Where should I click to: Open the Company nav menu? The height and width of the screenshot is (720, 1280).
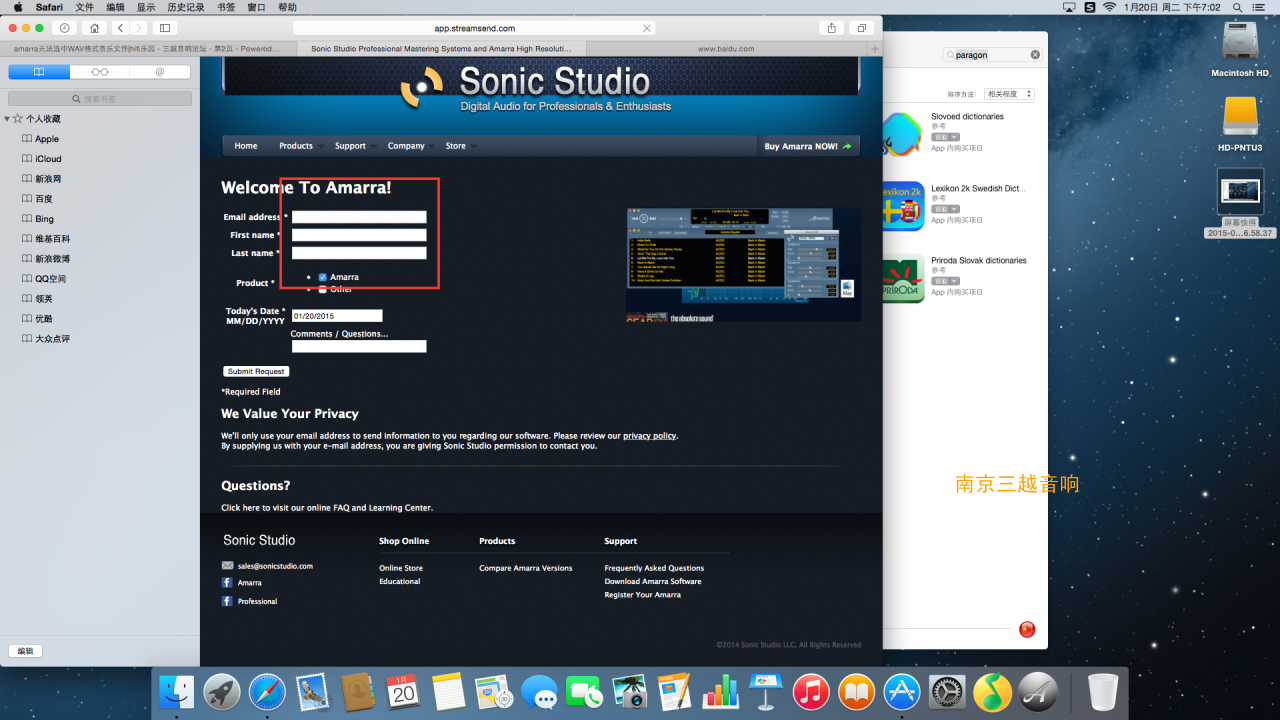coord(406,146)
